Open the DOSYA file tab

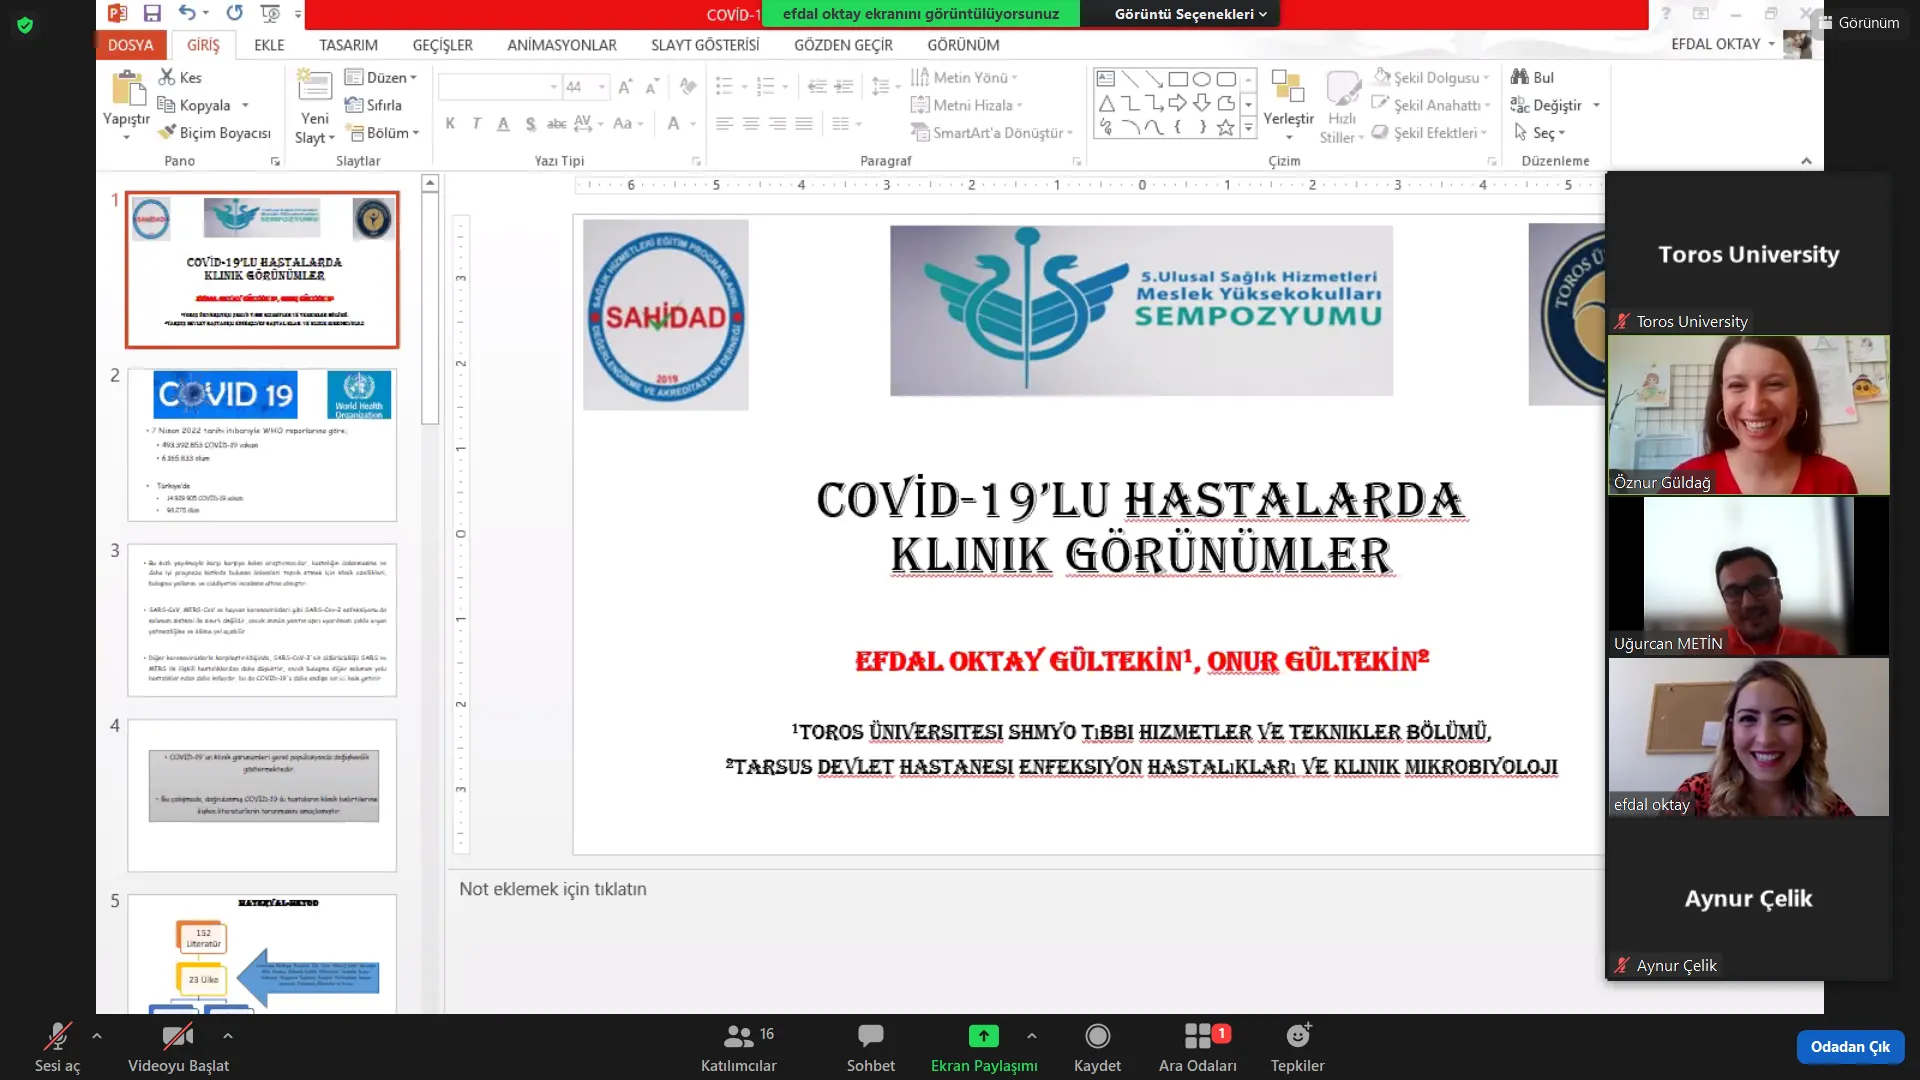point(131,45)
